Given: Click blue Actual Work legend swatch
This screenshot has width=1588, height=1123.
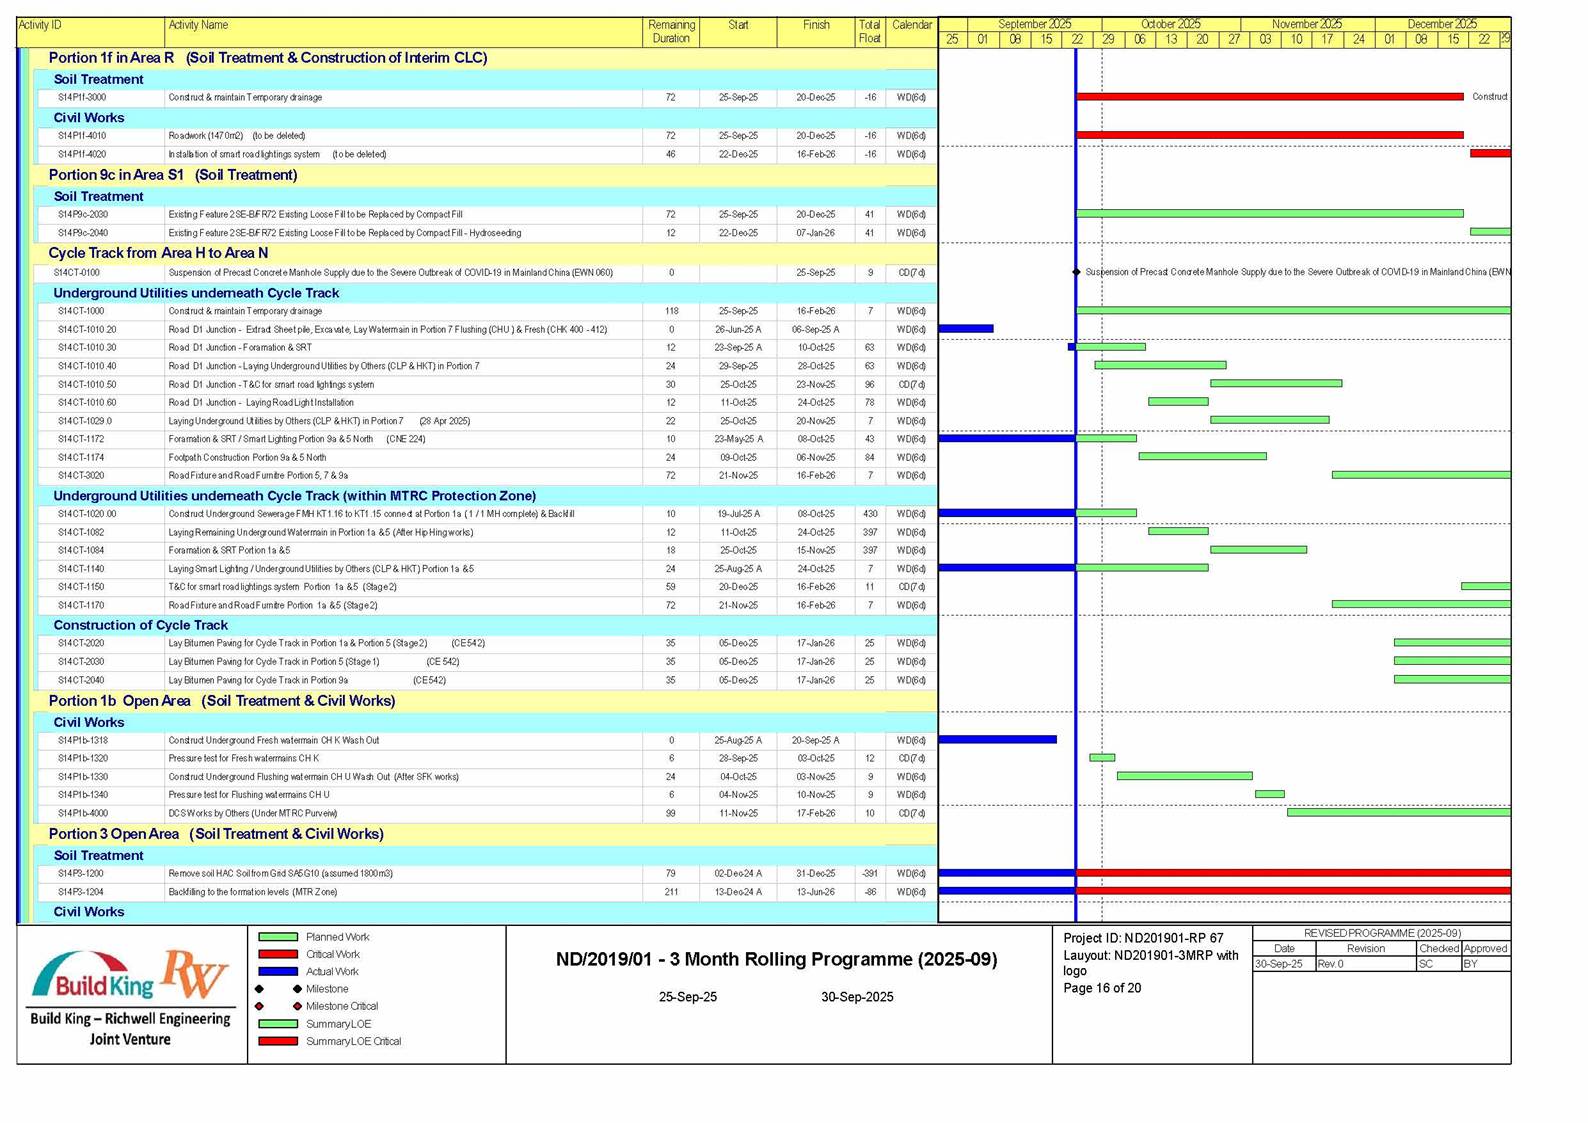Looking at the screenshot, I should [278, 972].
